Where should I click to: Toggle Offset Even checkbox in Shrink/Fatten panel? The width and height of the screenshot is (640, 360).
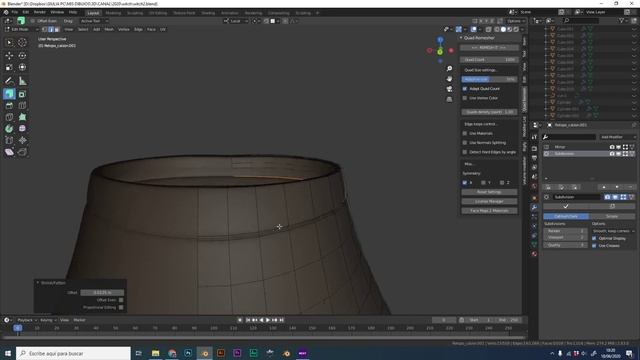point(121,300)
